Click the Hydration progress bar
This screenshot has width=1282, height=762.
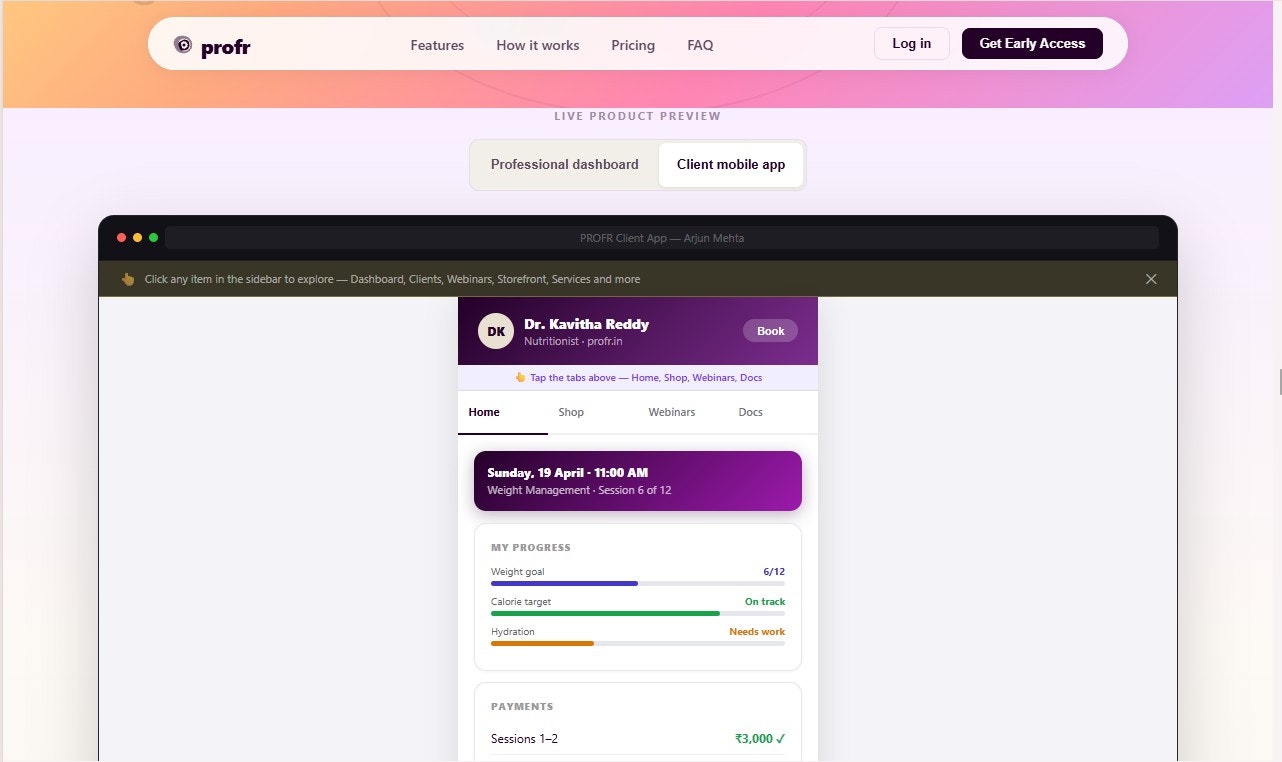[638, 643]
